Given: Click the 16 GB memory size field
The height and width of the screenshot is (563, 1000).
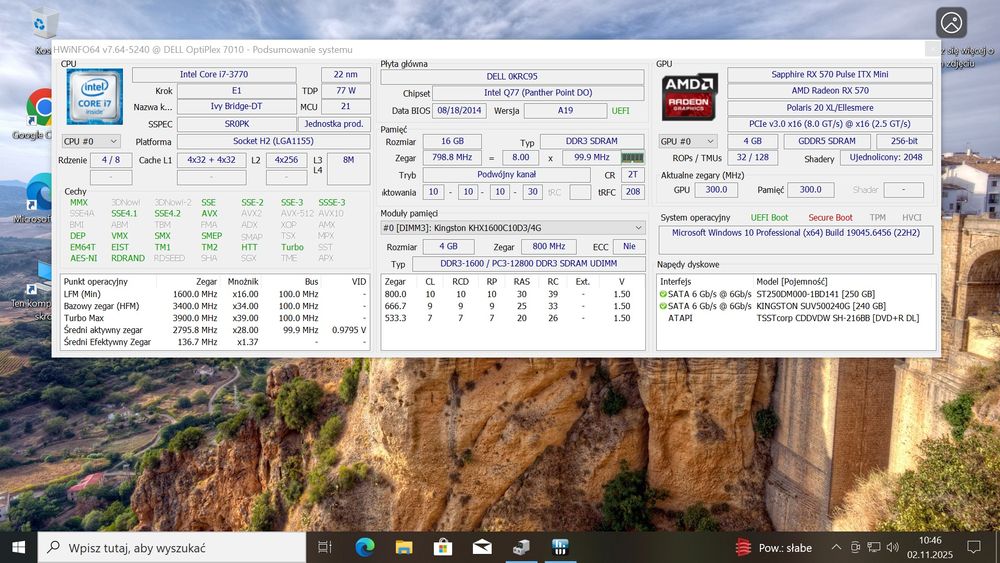Looking at the screenshot, I should [x=452, y=141].
